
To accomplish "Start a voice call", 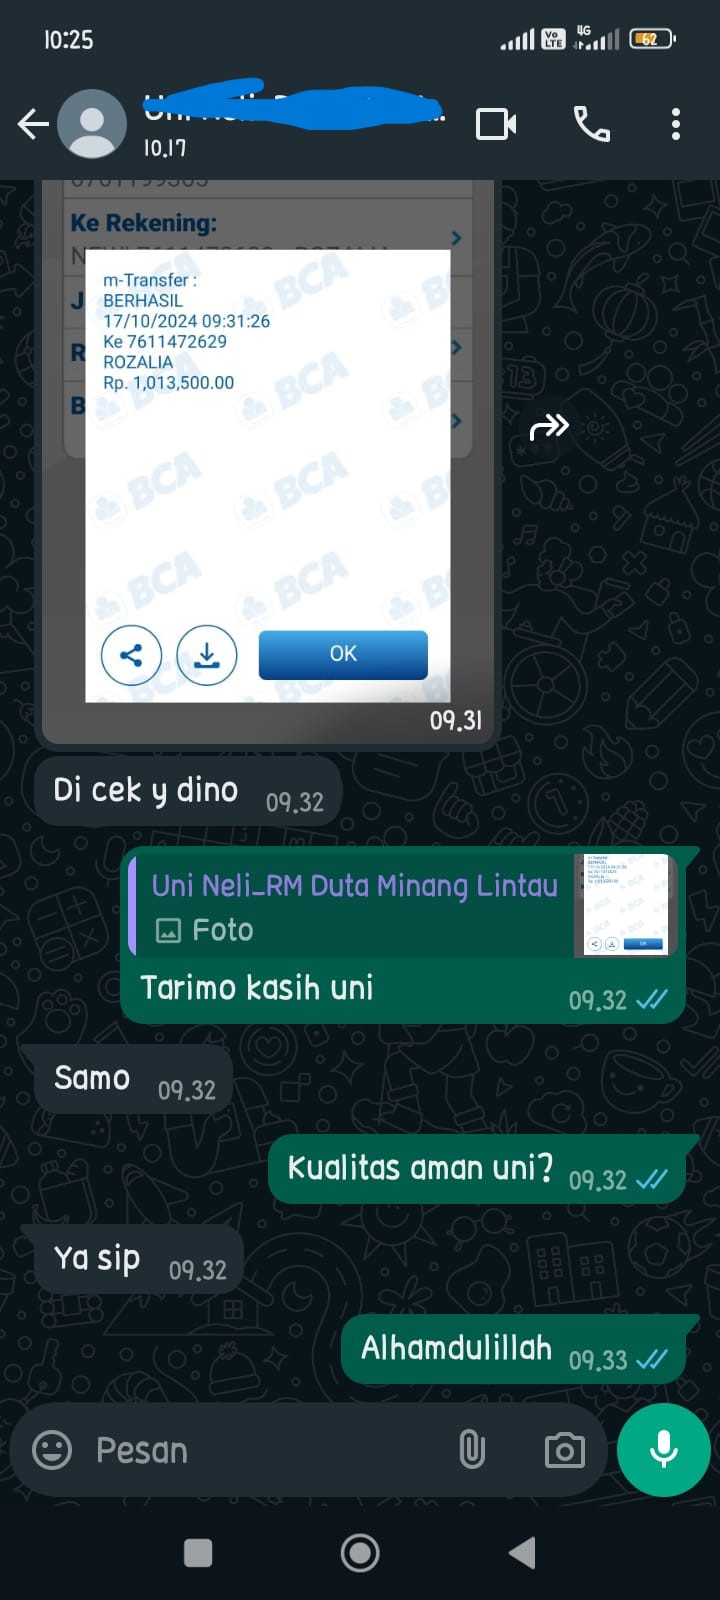I will point(591,124).
